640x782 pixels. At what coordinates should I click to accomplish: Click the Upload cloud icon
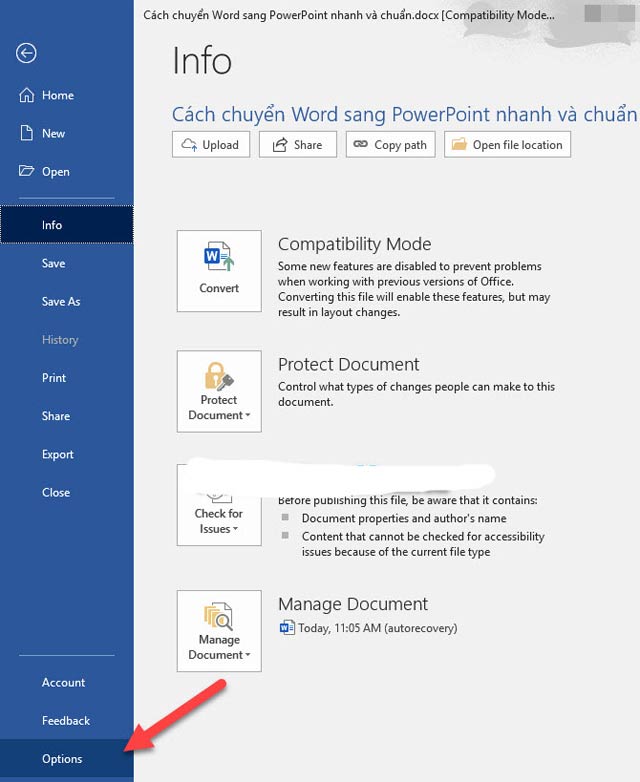[x=189, y=145]
